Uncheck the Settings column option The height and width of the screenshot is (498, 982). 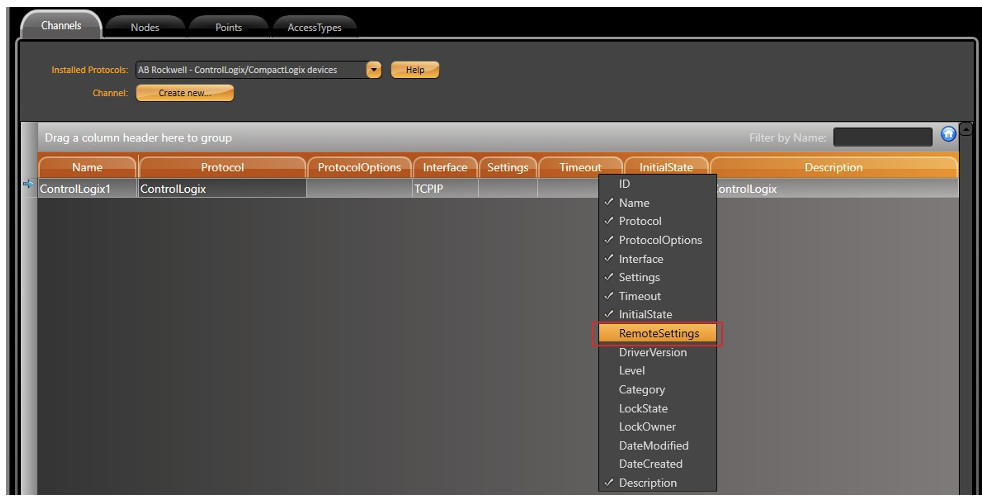[x=657, y=277]
